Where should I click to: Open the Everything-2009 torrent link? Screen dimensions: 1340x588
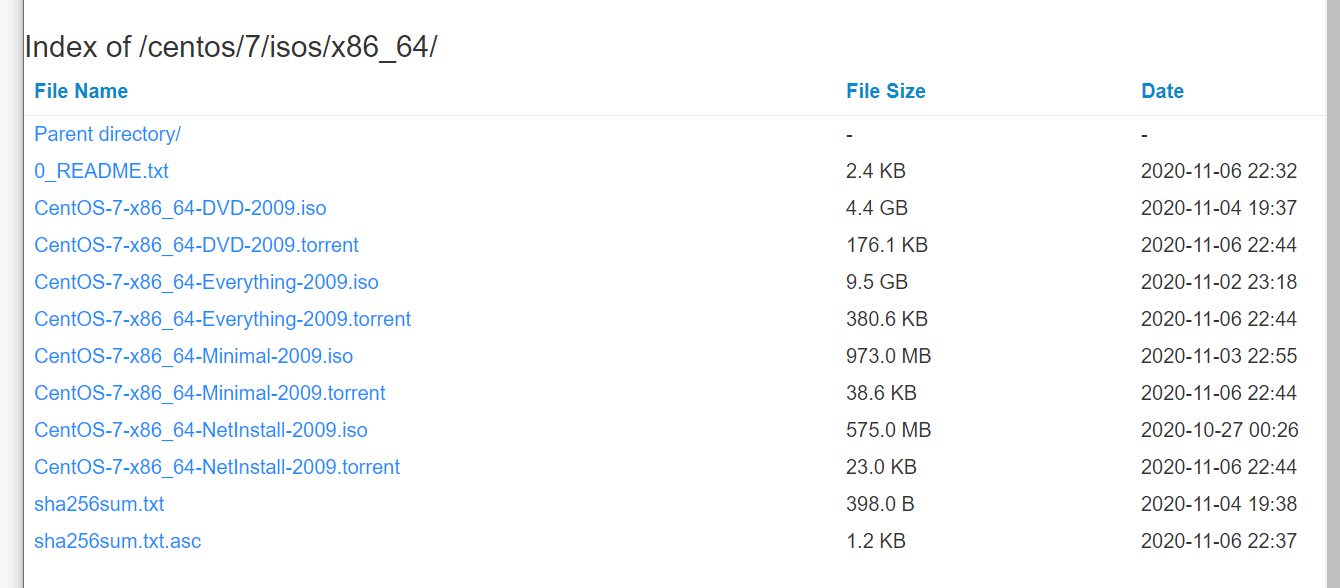[223, 319]
